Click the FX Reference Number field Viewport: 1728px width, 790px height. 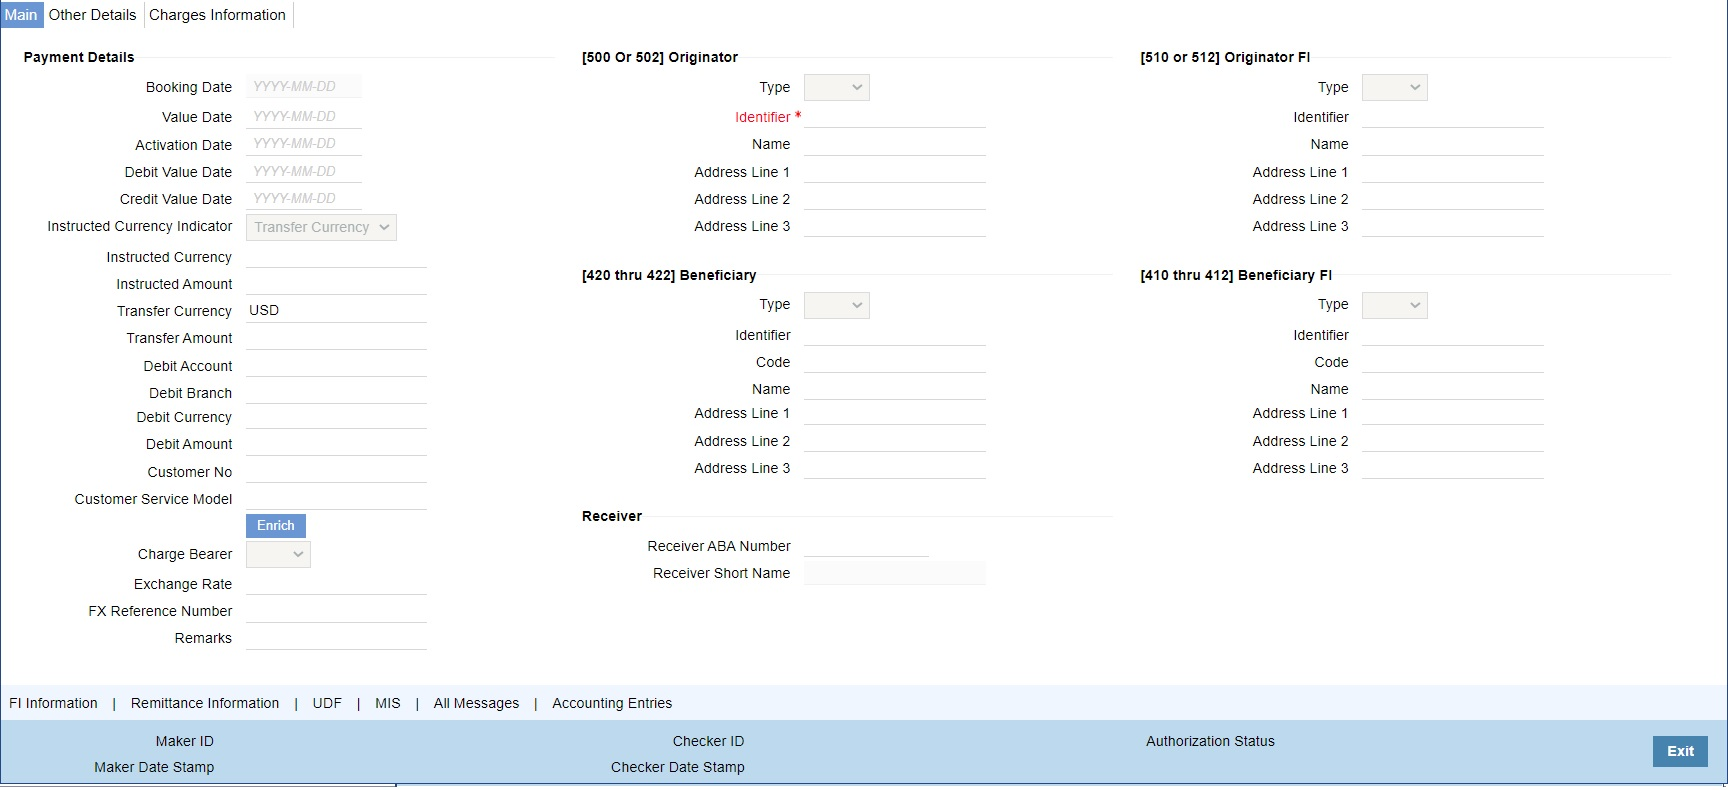point(336,611)
